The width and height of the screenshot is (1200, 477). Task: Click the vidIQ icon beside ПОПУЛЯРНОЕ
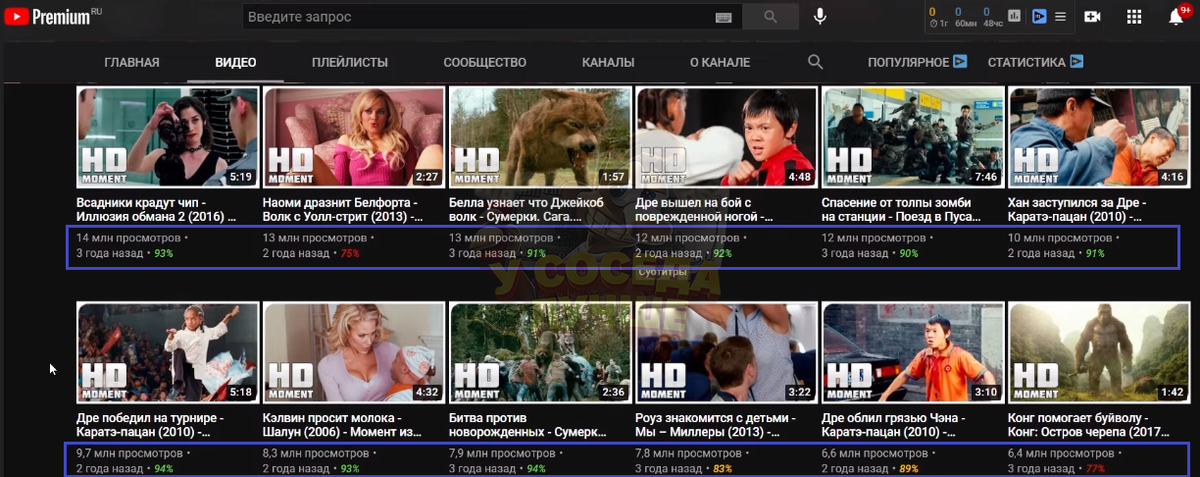pos(960,62)
